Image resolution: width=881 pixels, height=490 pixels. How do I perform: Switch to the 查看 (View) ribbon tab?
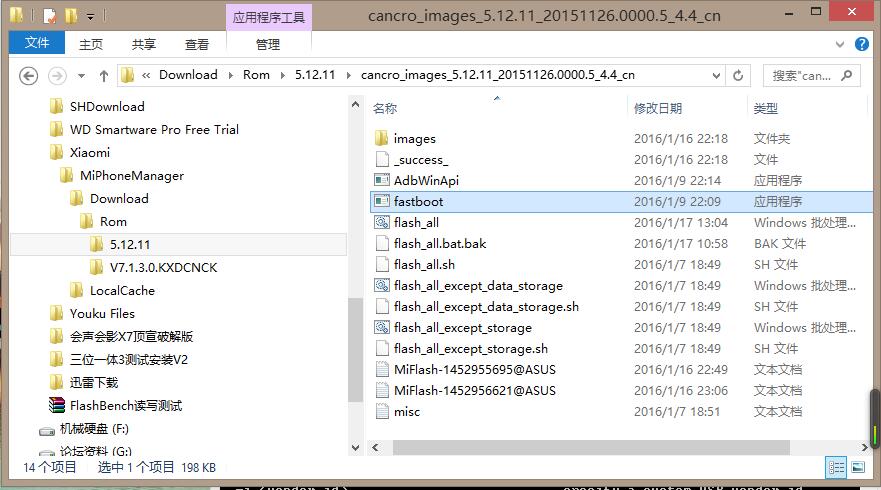(197, 44)
